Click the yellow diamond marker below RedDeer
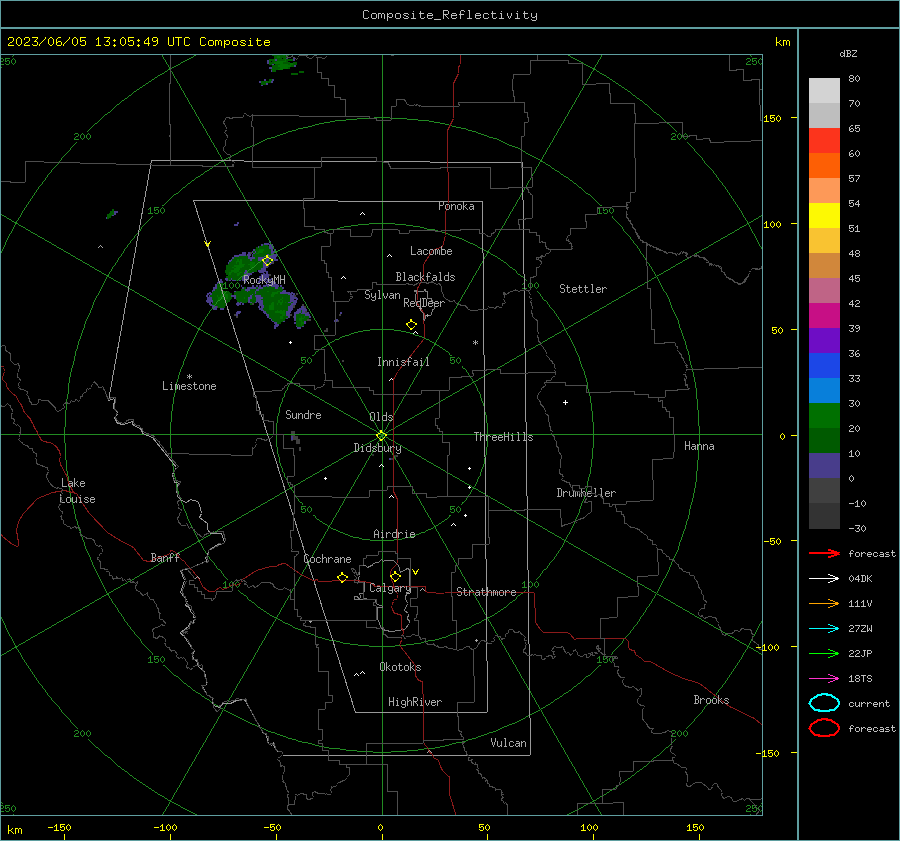This screenshot has height=841, width=900. 411,325
